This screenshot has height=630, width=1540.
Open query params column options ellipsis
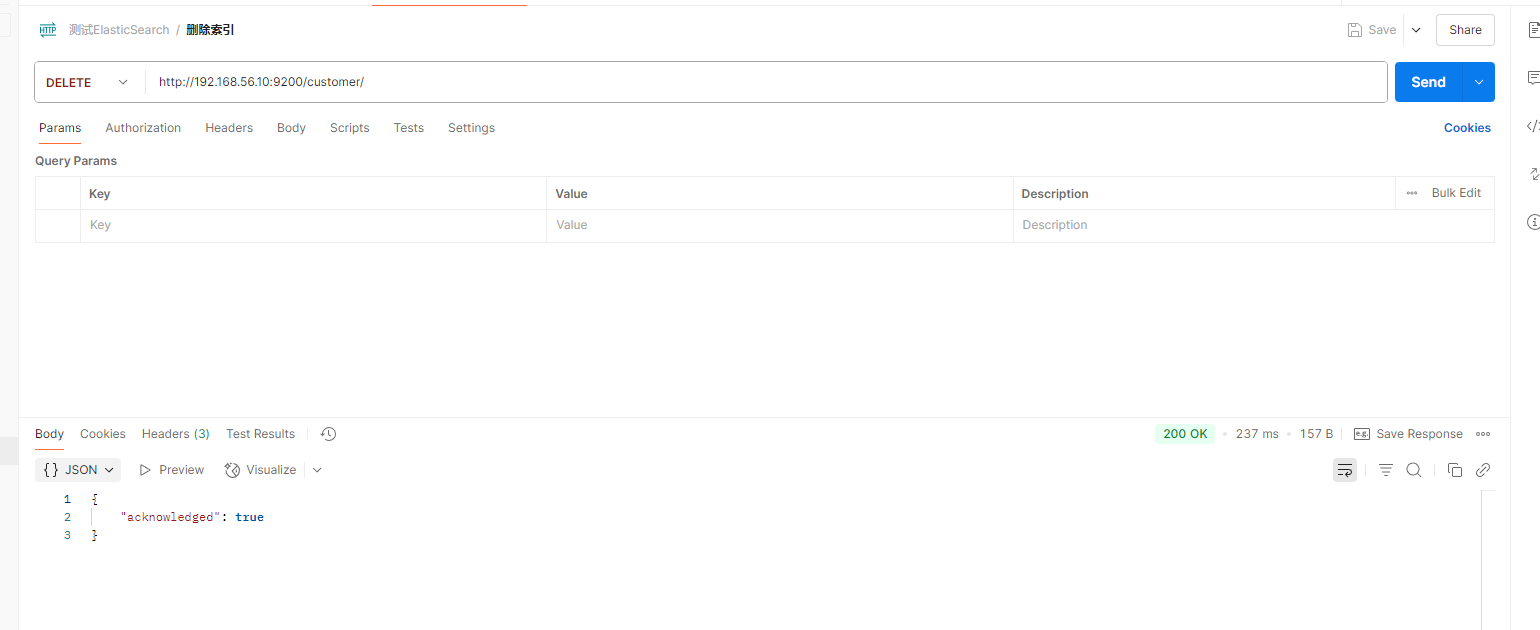point(1412,193)
